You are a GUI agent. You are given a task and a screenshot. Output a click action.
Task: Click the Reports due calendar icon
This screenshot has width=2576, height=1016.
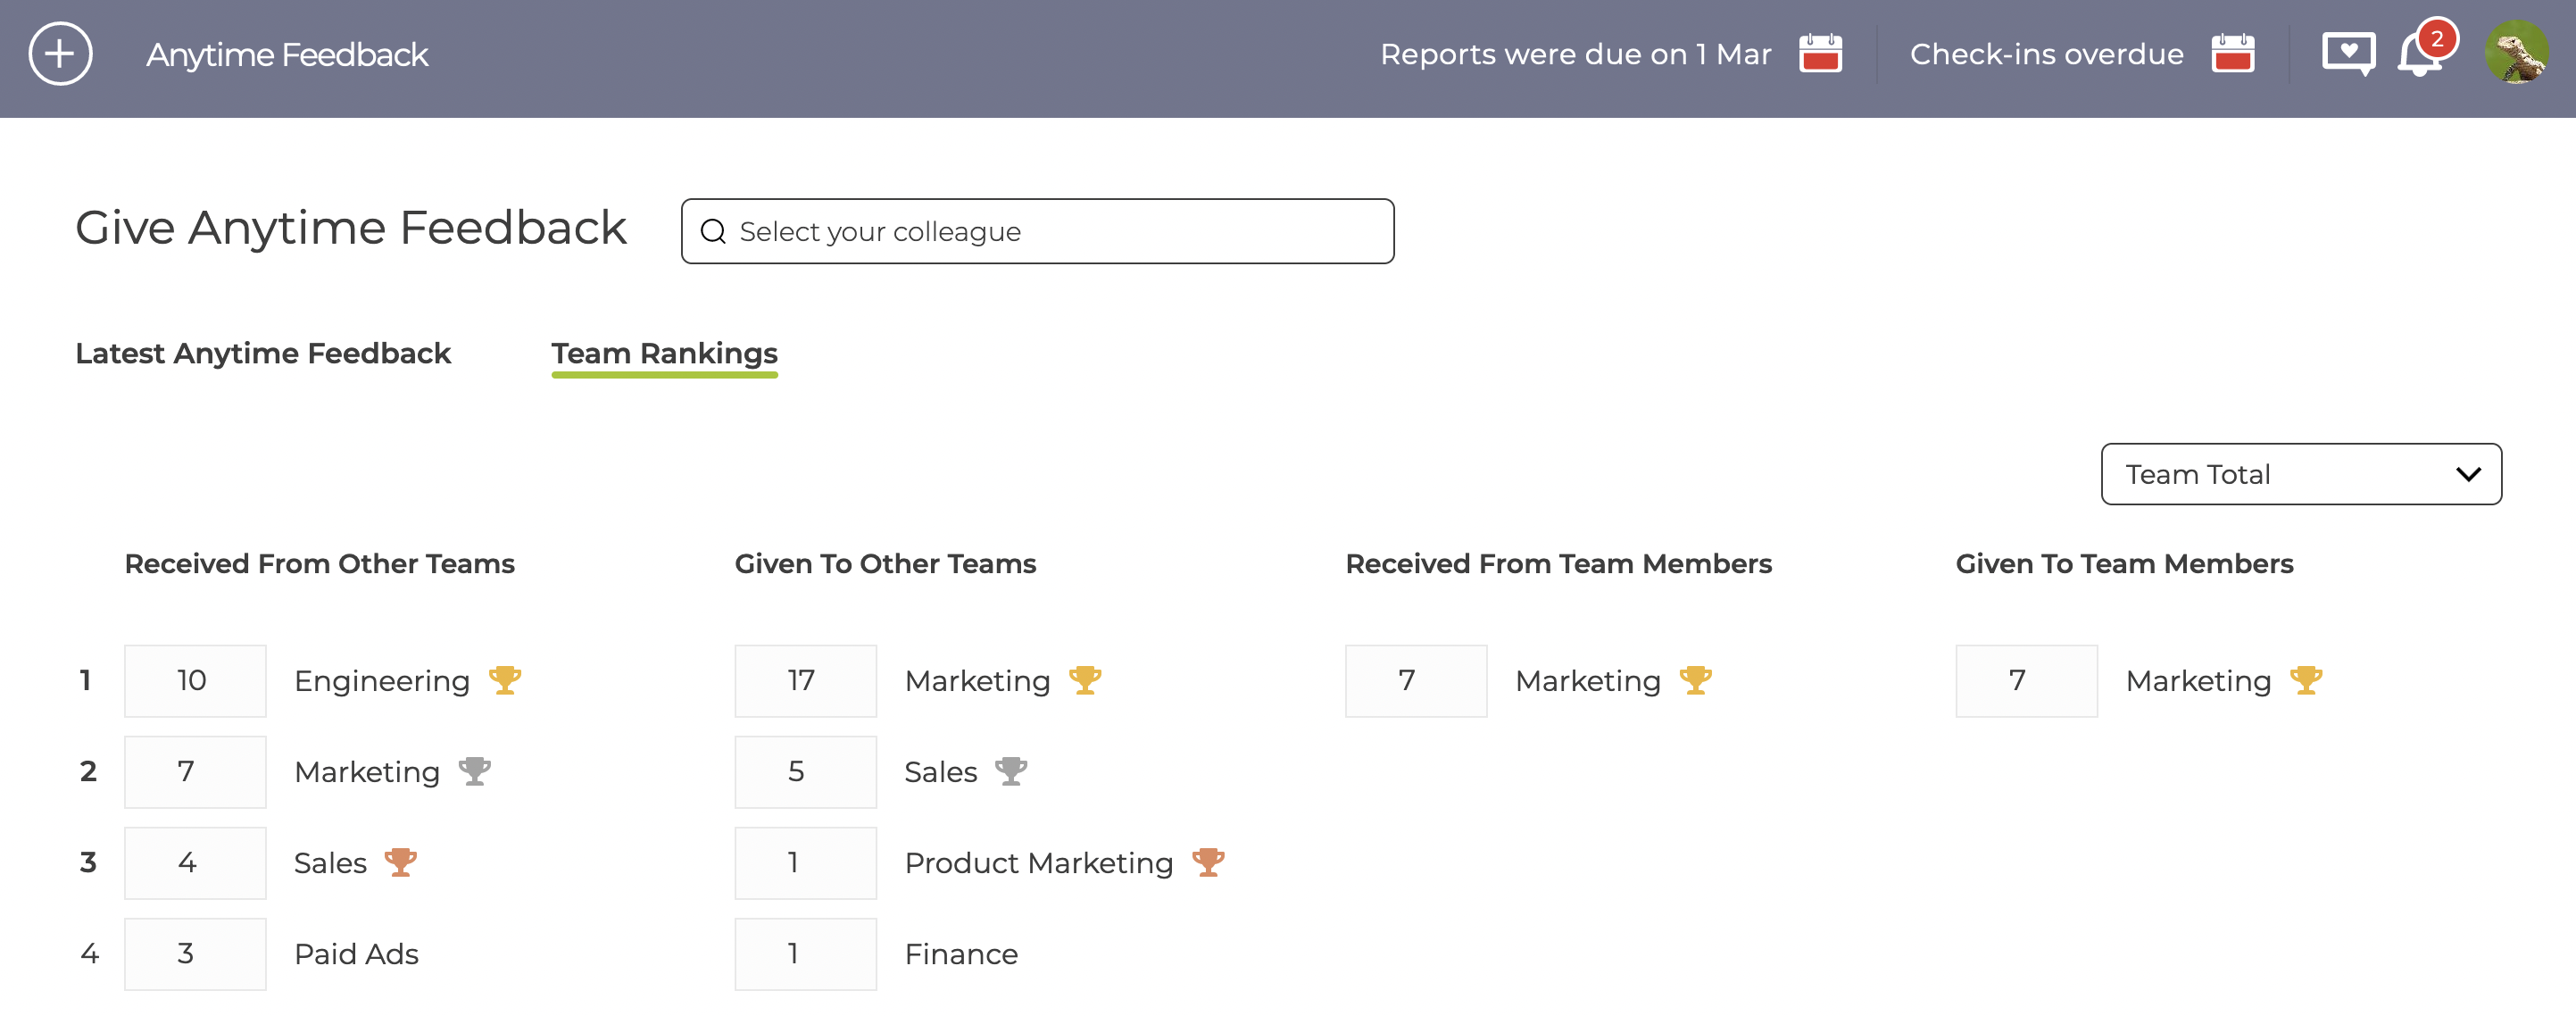[x=1820, y=54]
